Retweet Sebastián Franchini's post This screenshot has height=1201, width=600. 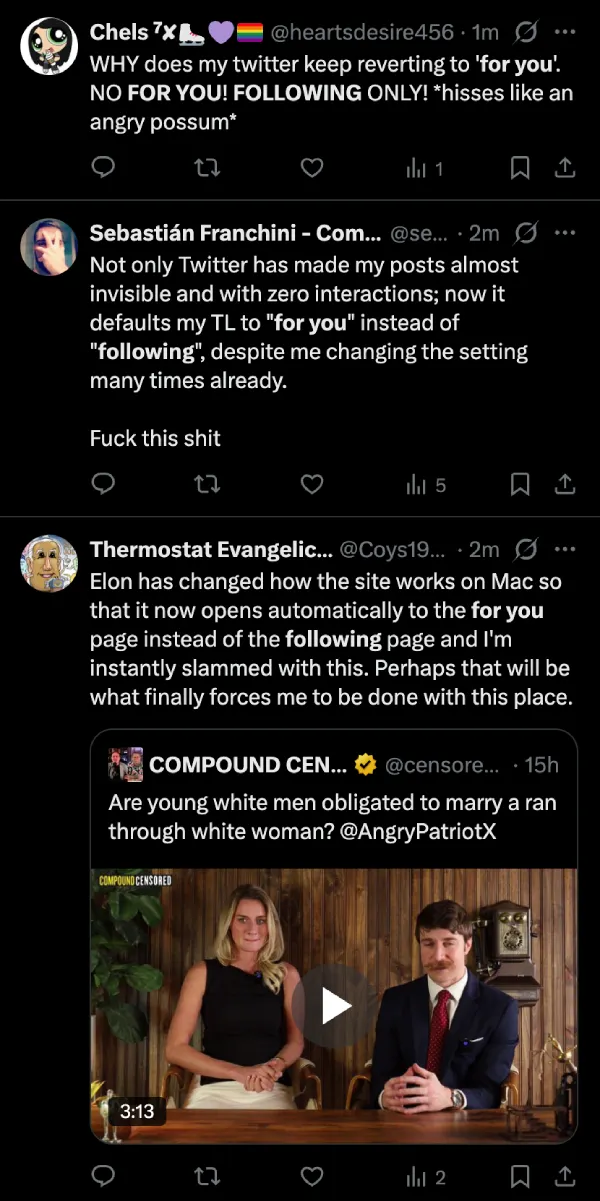coord(207,484)
